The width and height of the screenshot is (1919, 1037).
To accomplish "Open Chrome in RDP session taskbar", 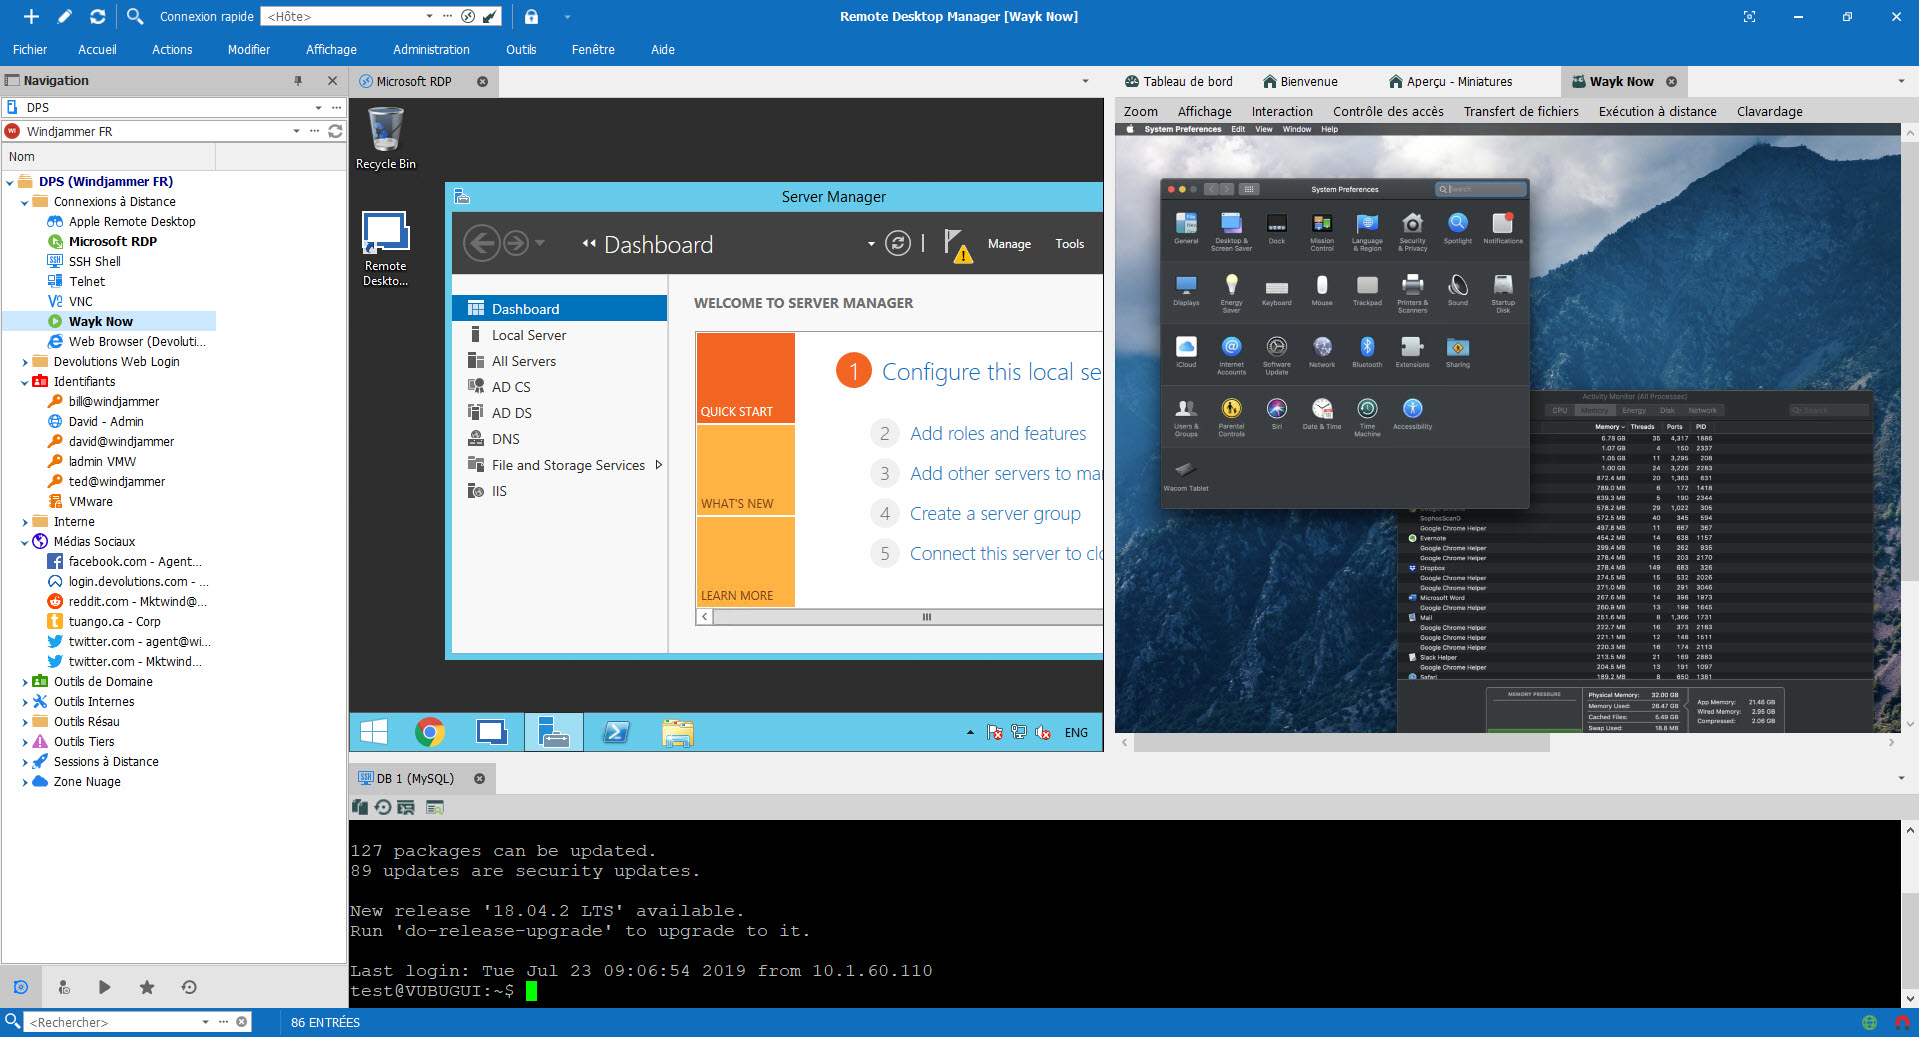I will tap(430, 732).
